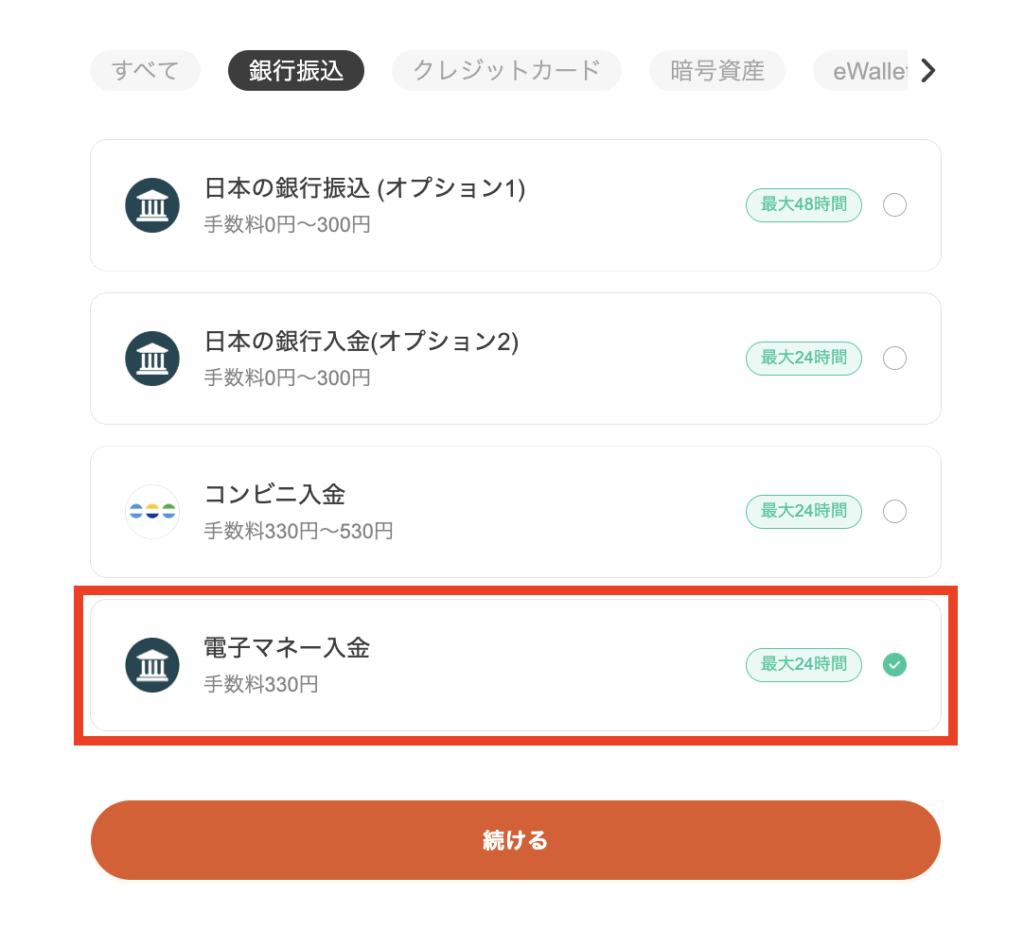Viewport: 1024px width, 948px height.
Task: Click the bank icon for 日本の銀行振込 オプション1
Action: pyautogui.click(x=152, y=205)
